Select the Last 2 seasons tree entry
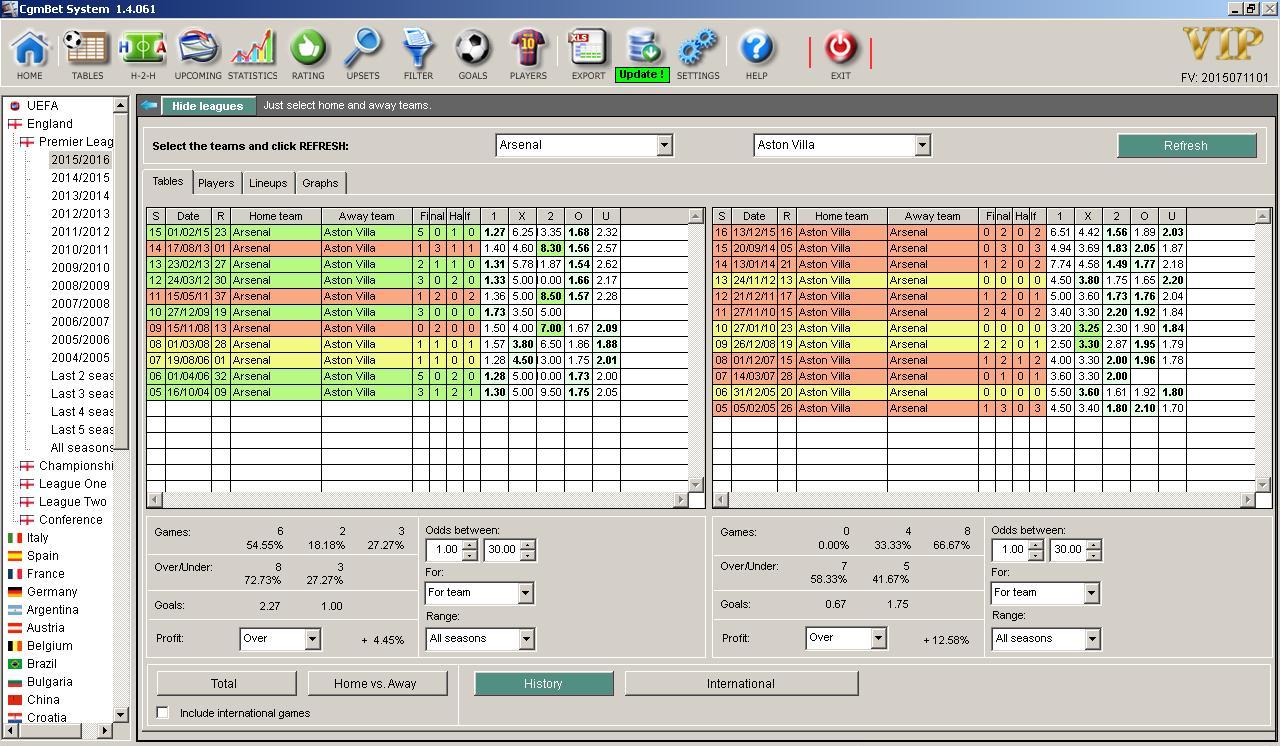The image size is (1280, 746). coord(82,375)
